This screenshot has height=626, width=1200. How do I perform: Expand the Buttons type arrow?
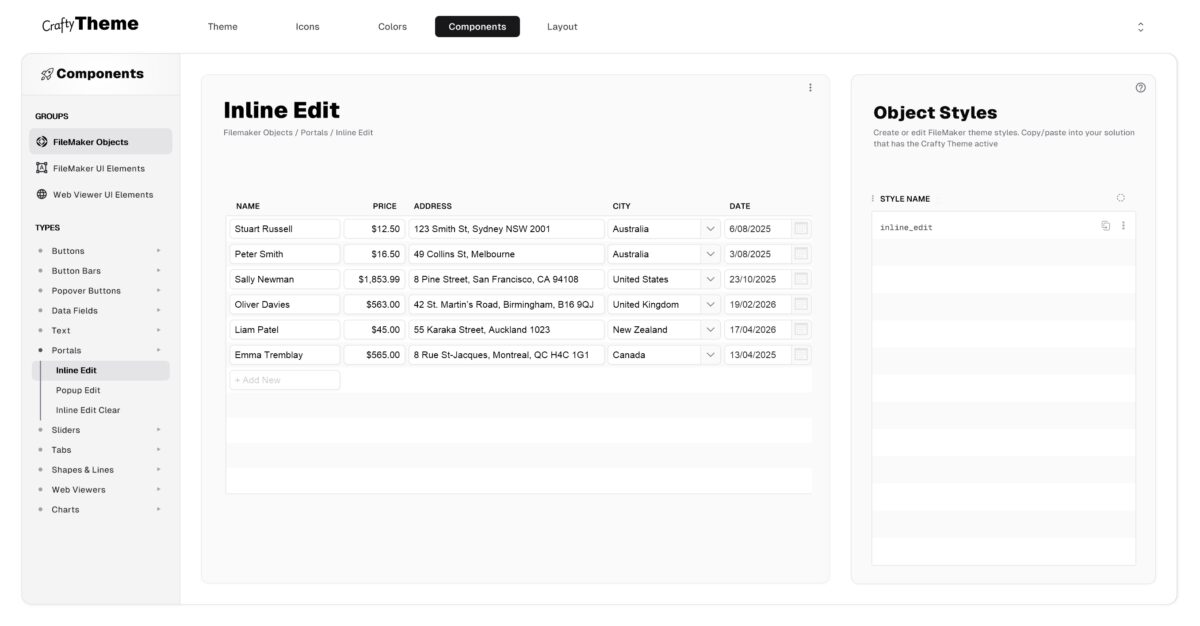click(x=158, y=251)
